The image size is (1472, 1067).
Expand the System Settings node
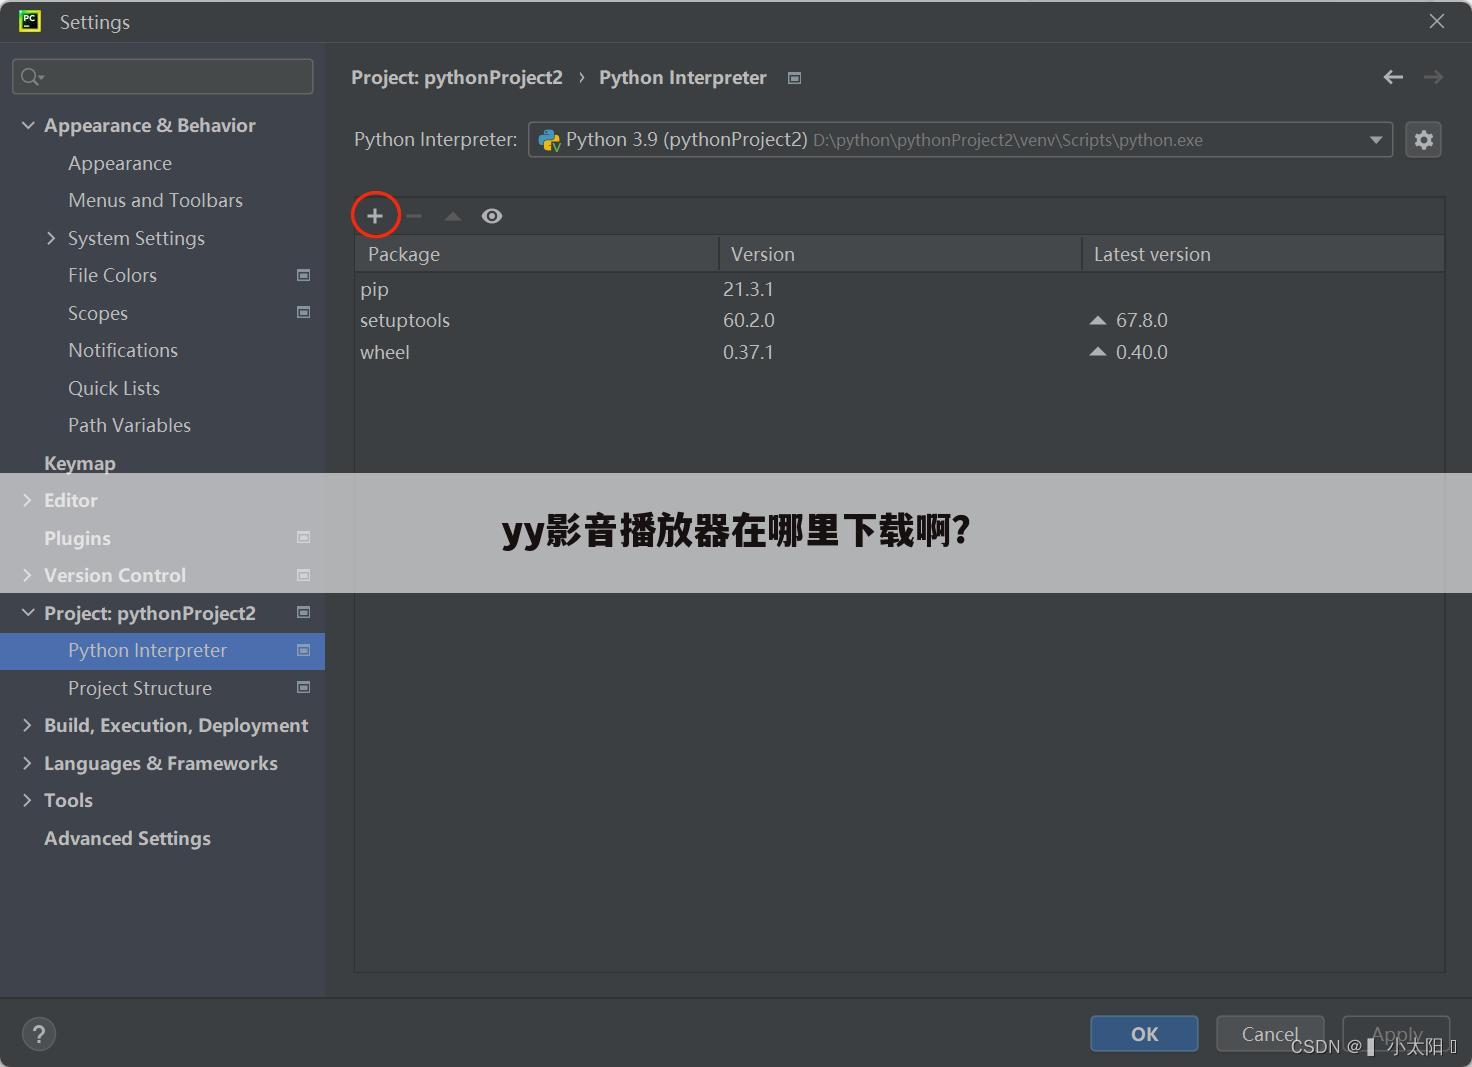click(x=51, y=238)
